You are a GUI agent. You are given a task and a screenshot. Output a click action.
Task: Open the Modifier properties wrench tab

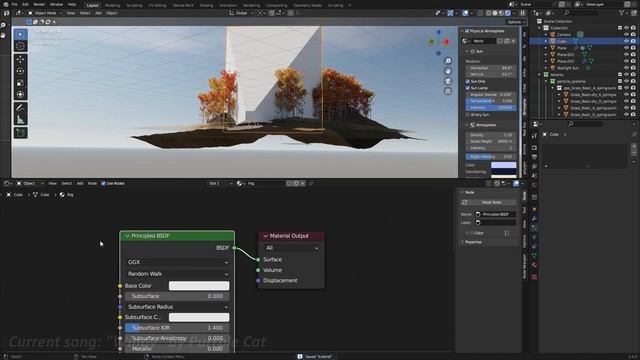[534, 219]
